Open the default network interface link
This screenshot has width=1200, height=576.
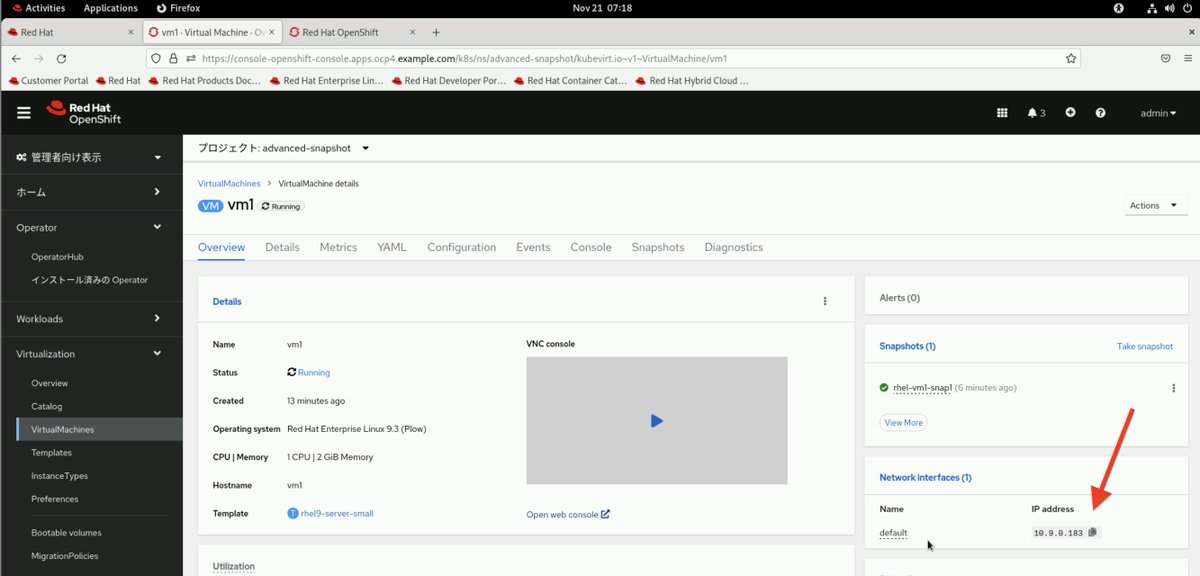893,533
